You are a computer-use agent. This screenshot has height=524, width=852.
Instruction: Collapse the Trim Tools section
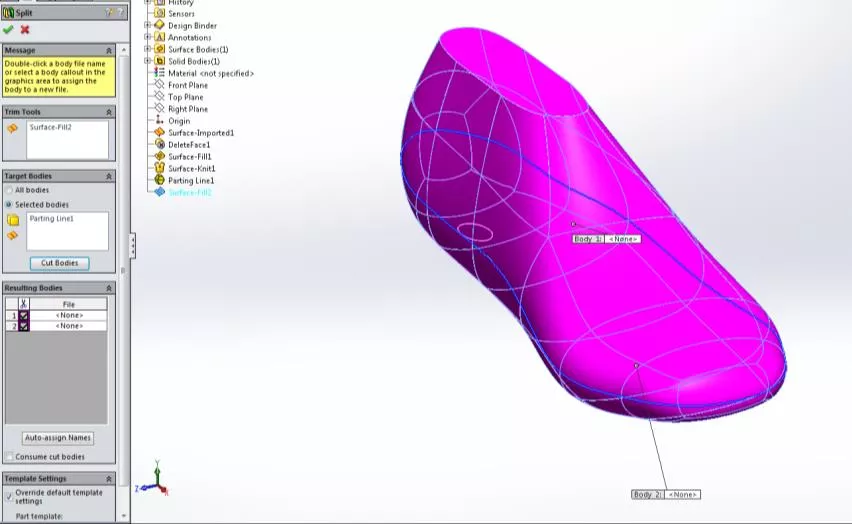pyautogui.click(x=109, y=112)
